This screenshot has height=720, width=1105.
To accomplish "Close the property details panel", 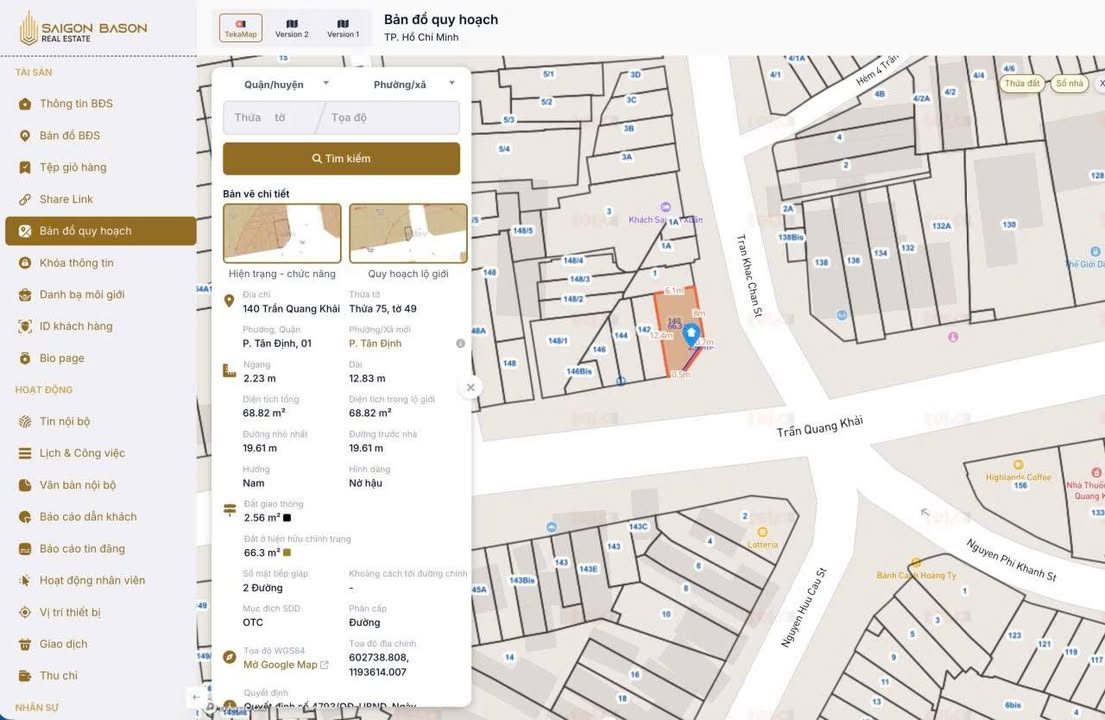I will [470, 388].
